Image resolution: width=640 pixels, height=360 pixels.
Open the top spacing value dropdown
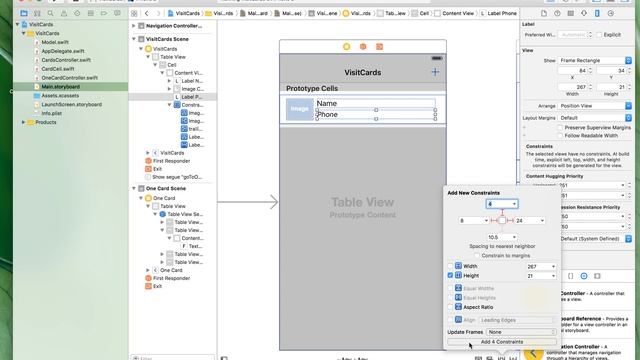click(514, 204)
